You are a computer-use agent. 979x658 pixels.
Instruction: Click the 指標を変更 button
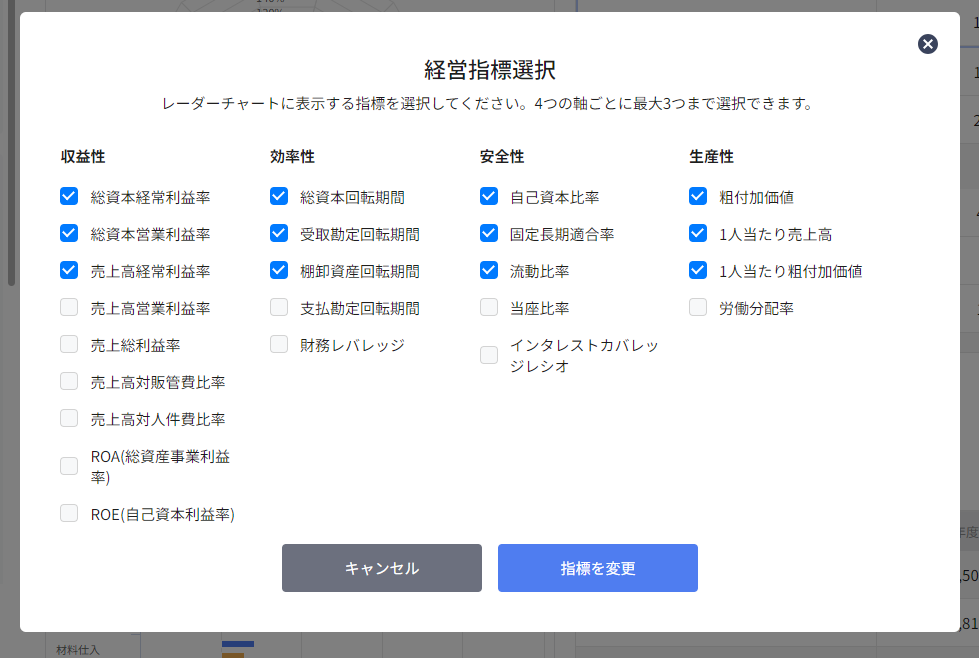[x=597, y=568]
